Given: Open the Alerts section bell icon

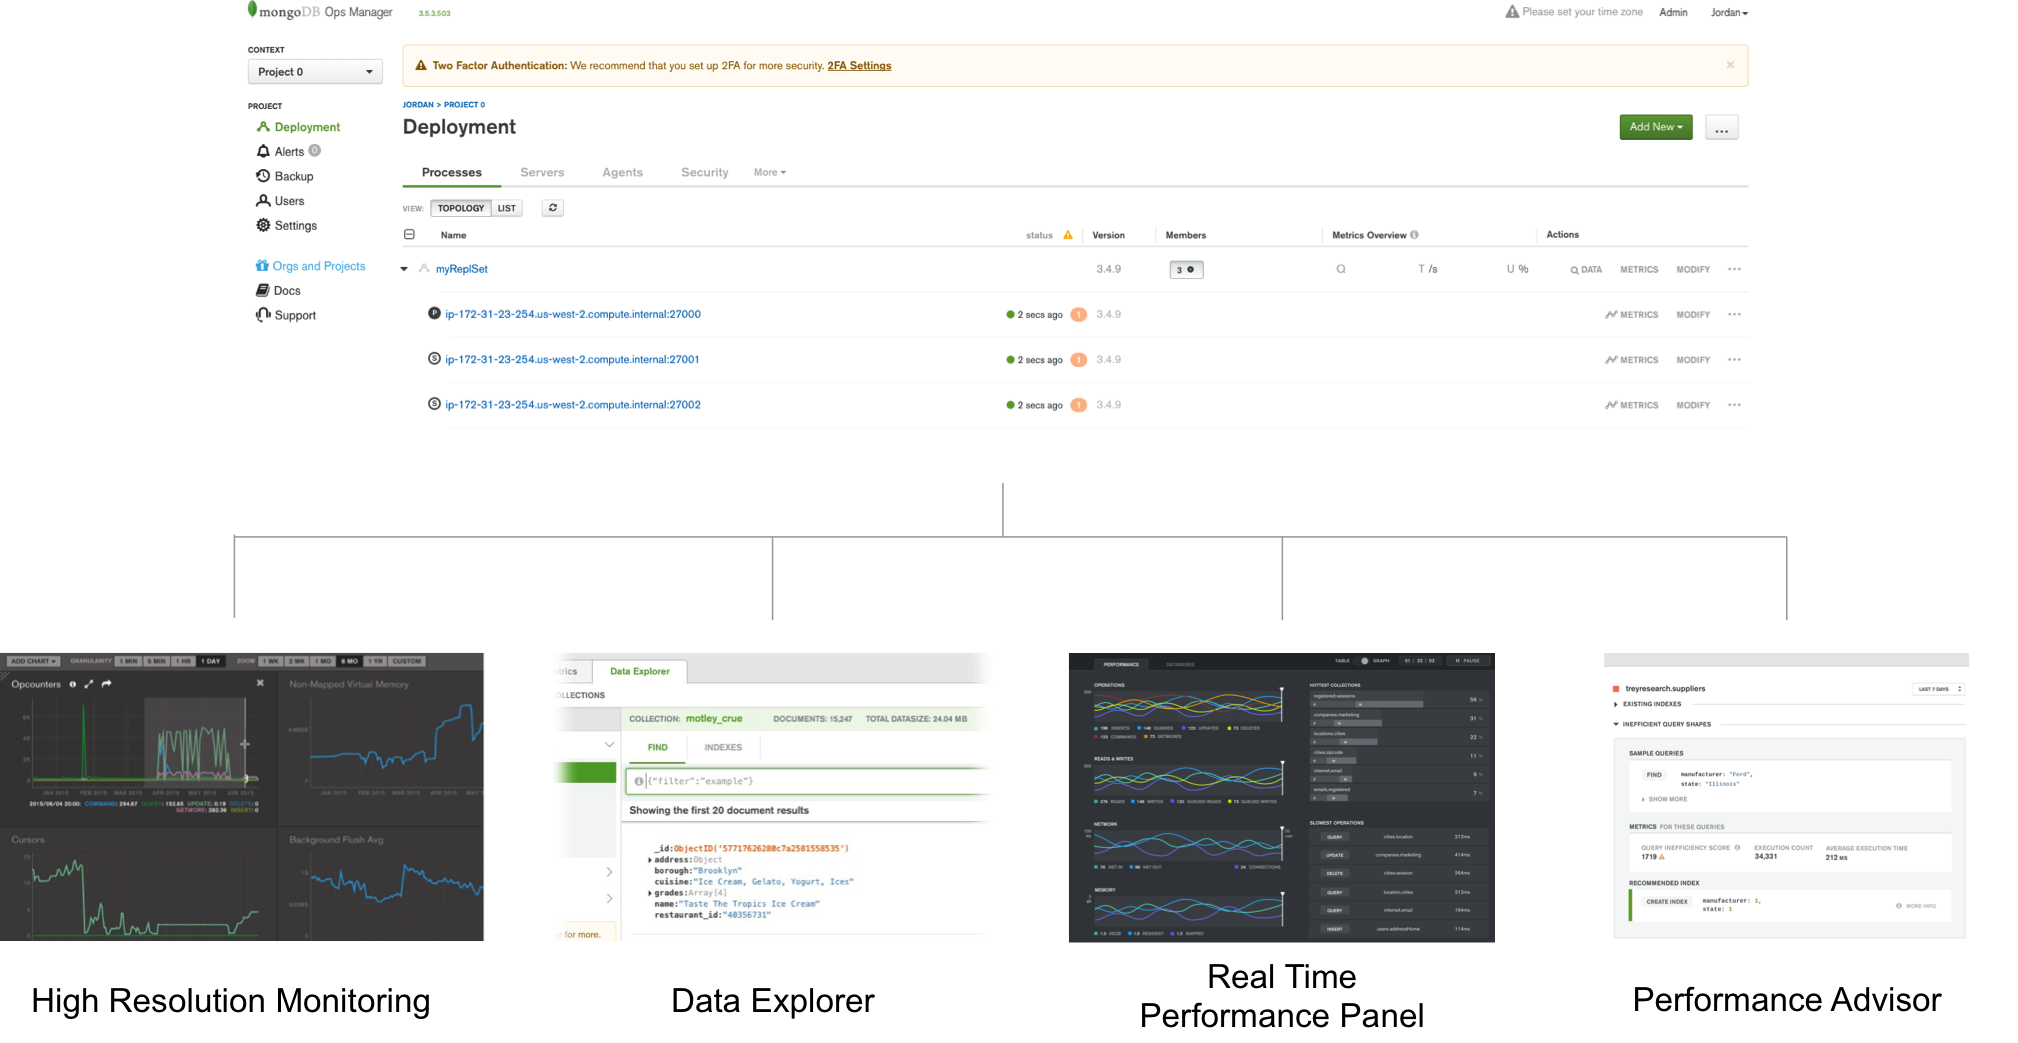Looking at the screenshot, I should click(x=263, y=151).
